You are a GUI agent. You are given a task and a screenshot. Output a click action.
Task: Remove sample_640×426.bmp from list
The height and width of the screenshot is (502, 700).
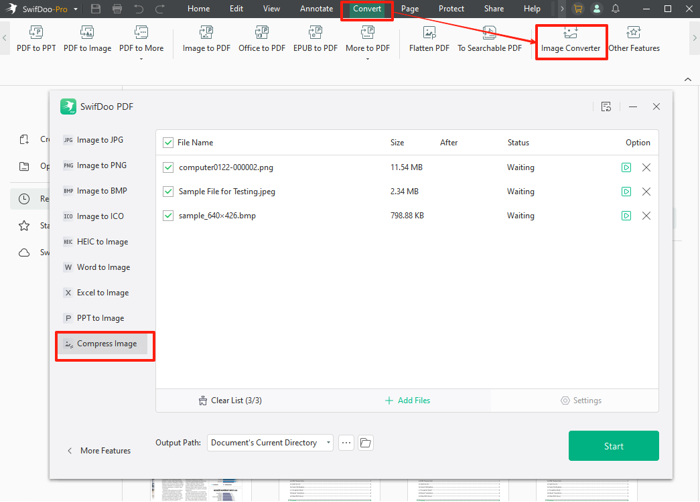click(x=646, y=216)
